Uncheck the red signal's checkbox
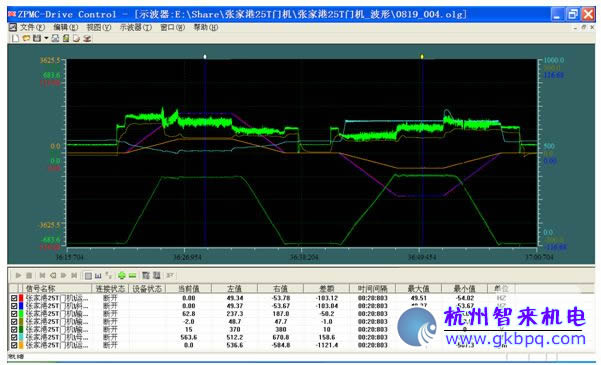The image size is (601, 365). (x=14, y=298)
